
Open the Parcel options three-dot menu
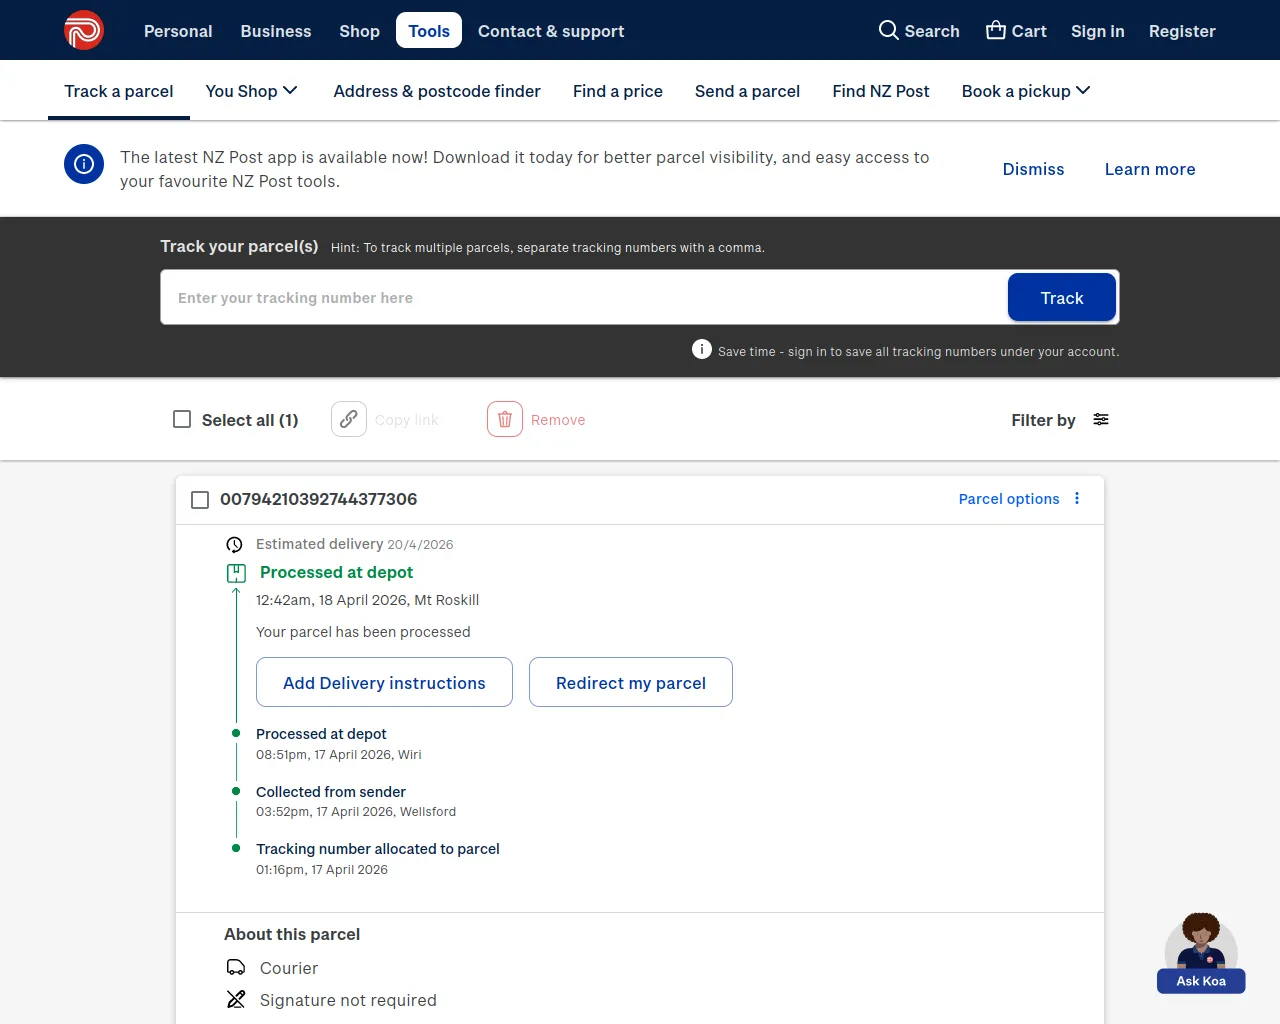click(1077, 499)
